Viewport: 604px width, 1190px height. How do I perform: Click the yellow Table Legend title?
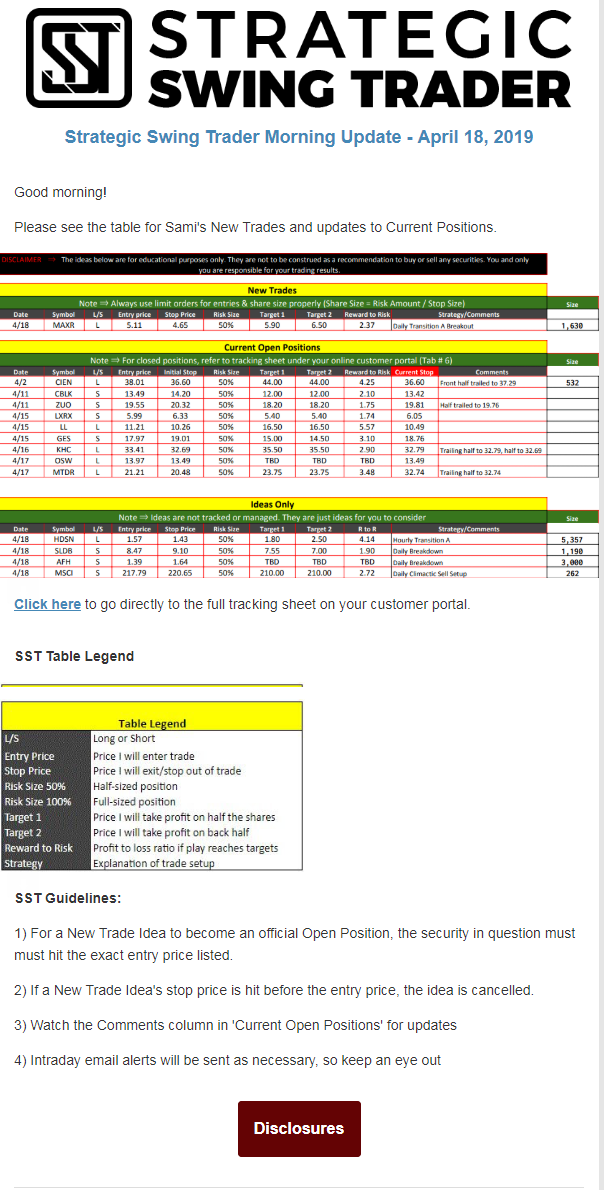click(x=152, y=723)
